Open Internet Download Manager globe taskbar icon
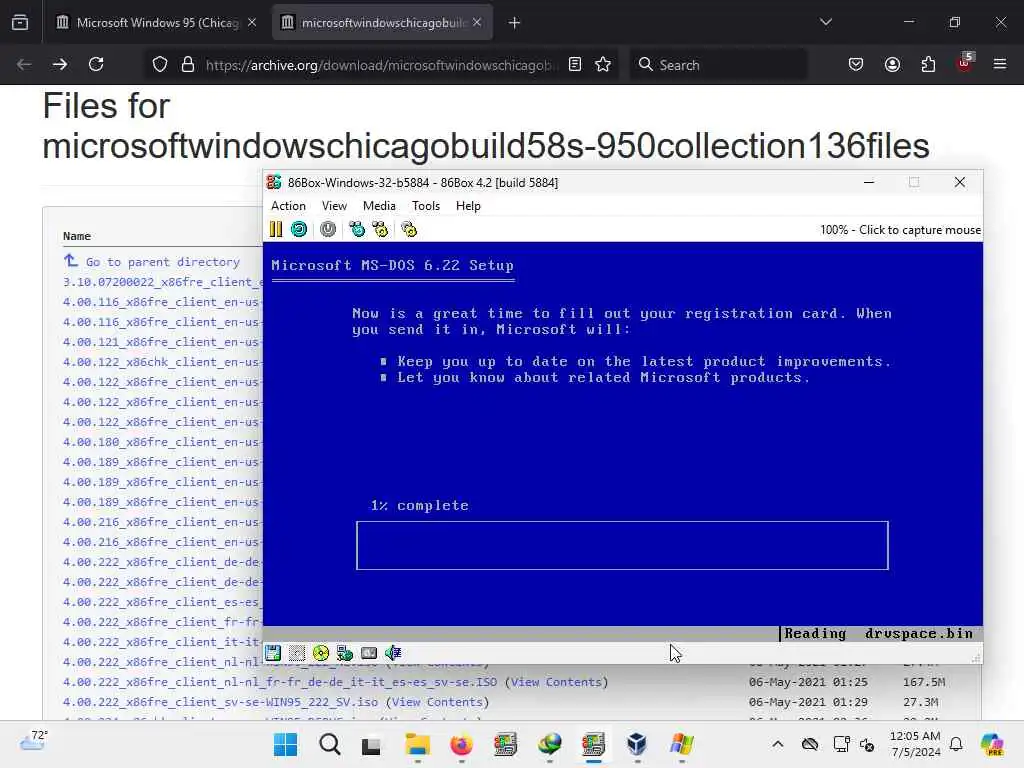1024x768 pixels. [549, 744]
